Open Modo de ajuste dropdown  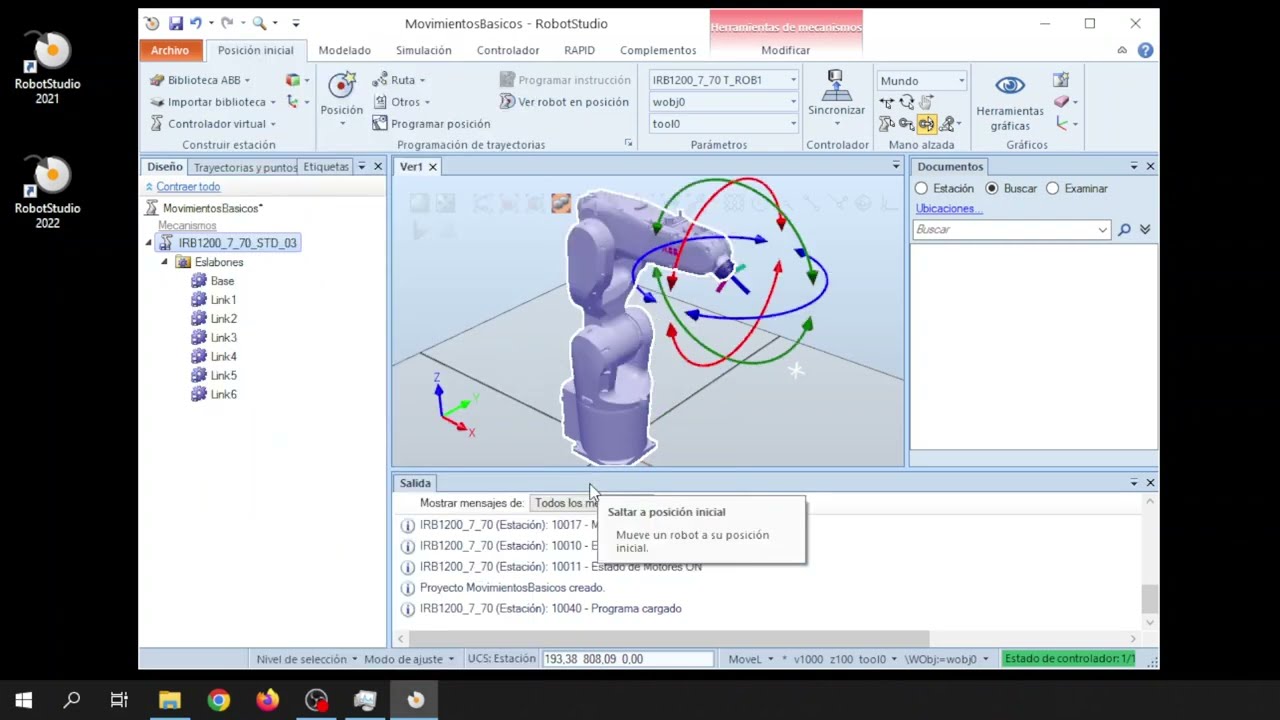click(x=409, y=659)
